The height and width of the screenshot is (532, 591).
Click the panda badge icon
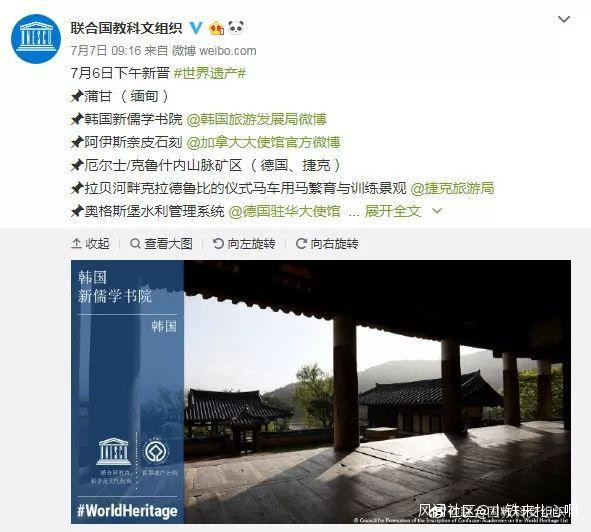(x=236, y=28)
